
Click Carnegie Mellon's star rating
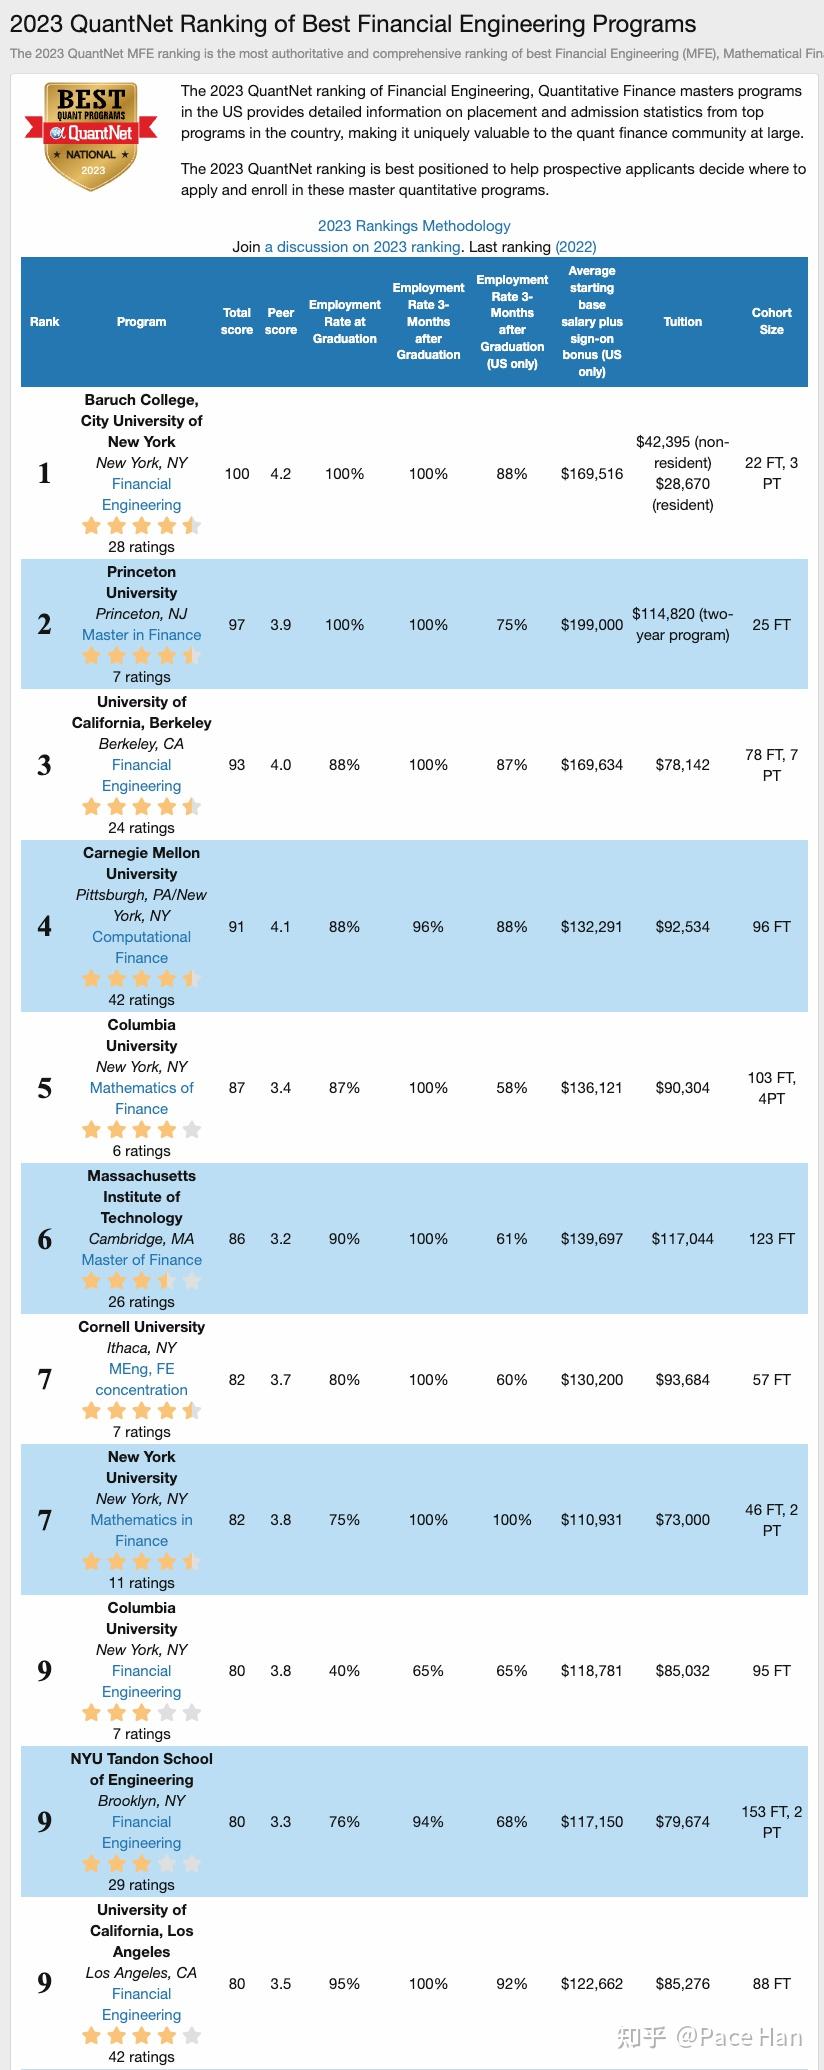[141, 979]
